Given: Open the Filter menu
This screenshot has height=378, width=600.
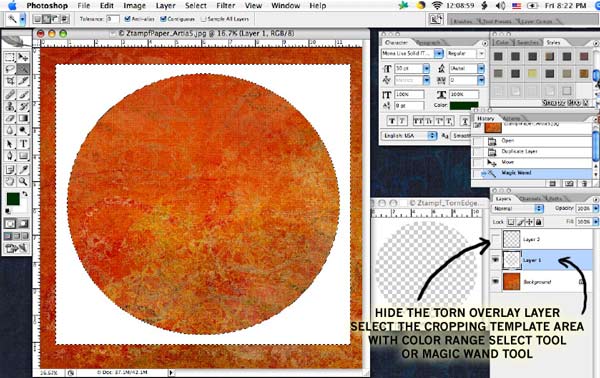Looking at the screenshot, I should (226, 6).
